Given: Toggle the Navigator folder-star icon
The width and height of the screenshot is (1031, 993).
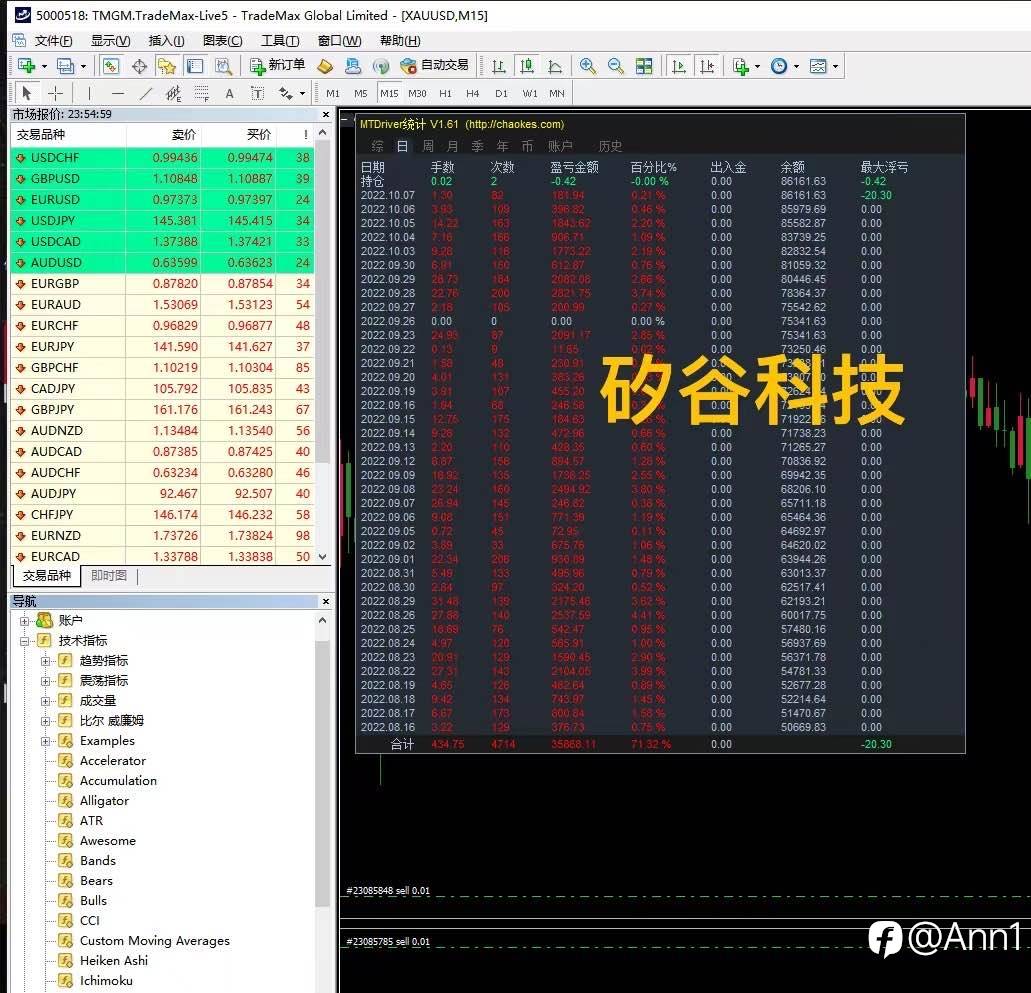Looking at the screenshot, I should coord(167,66).
